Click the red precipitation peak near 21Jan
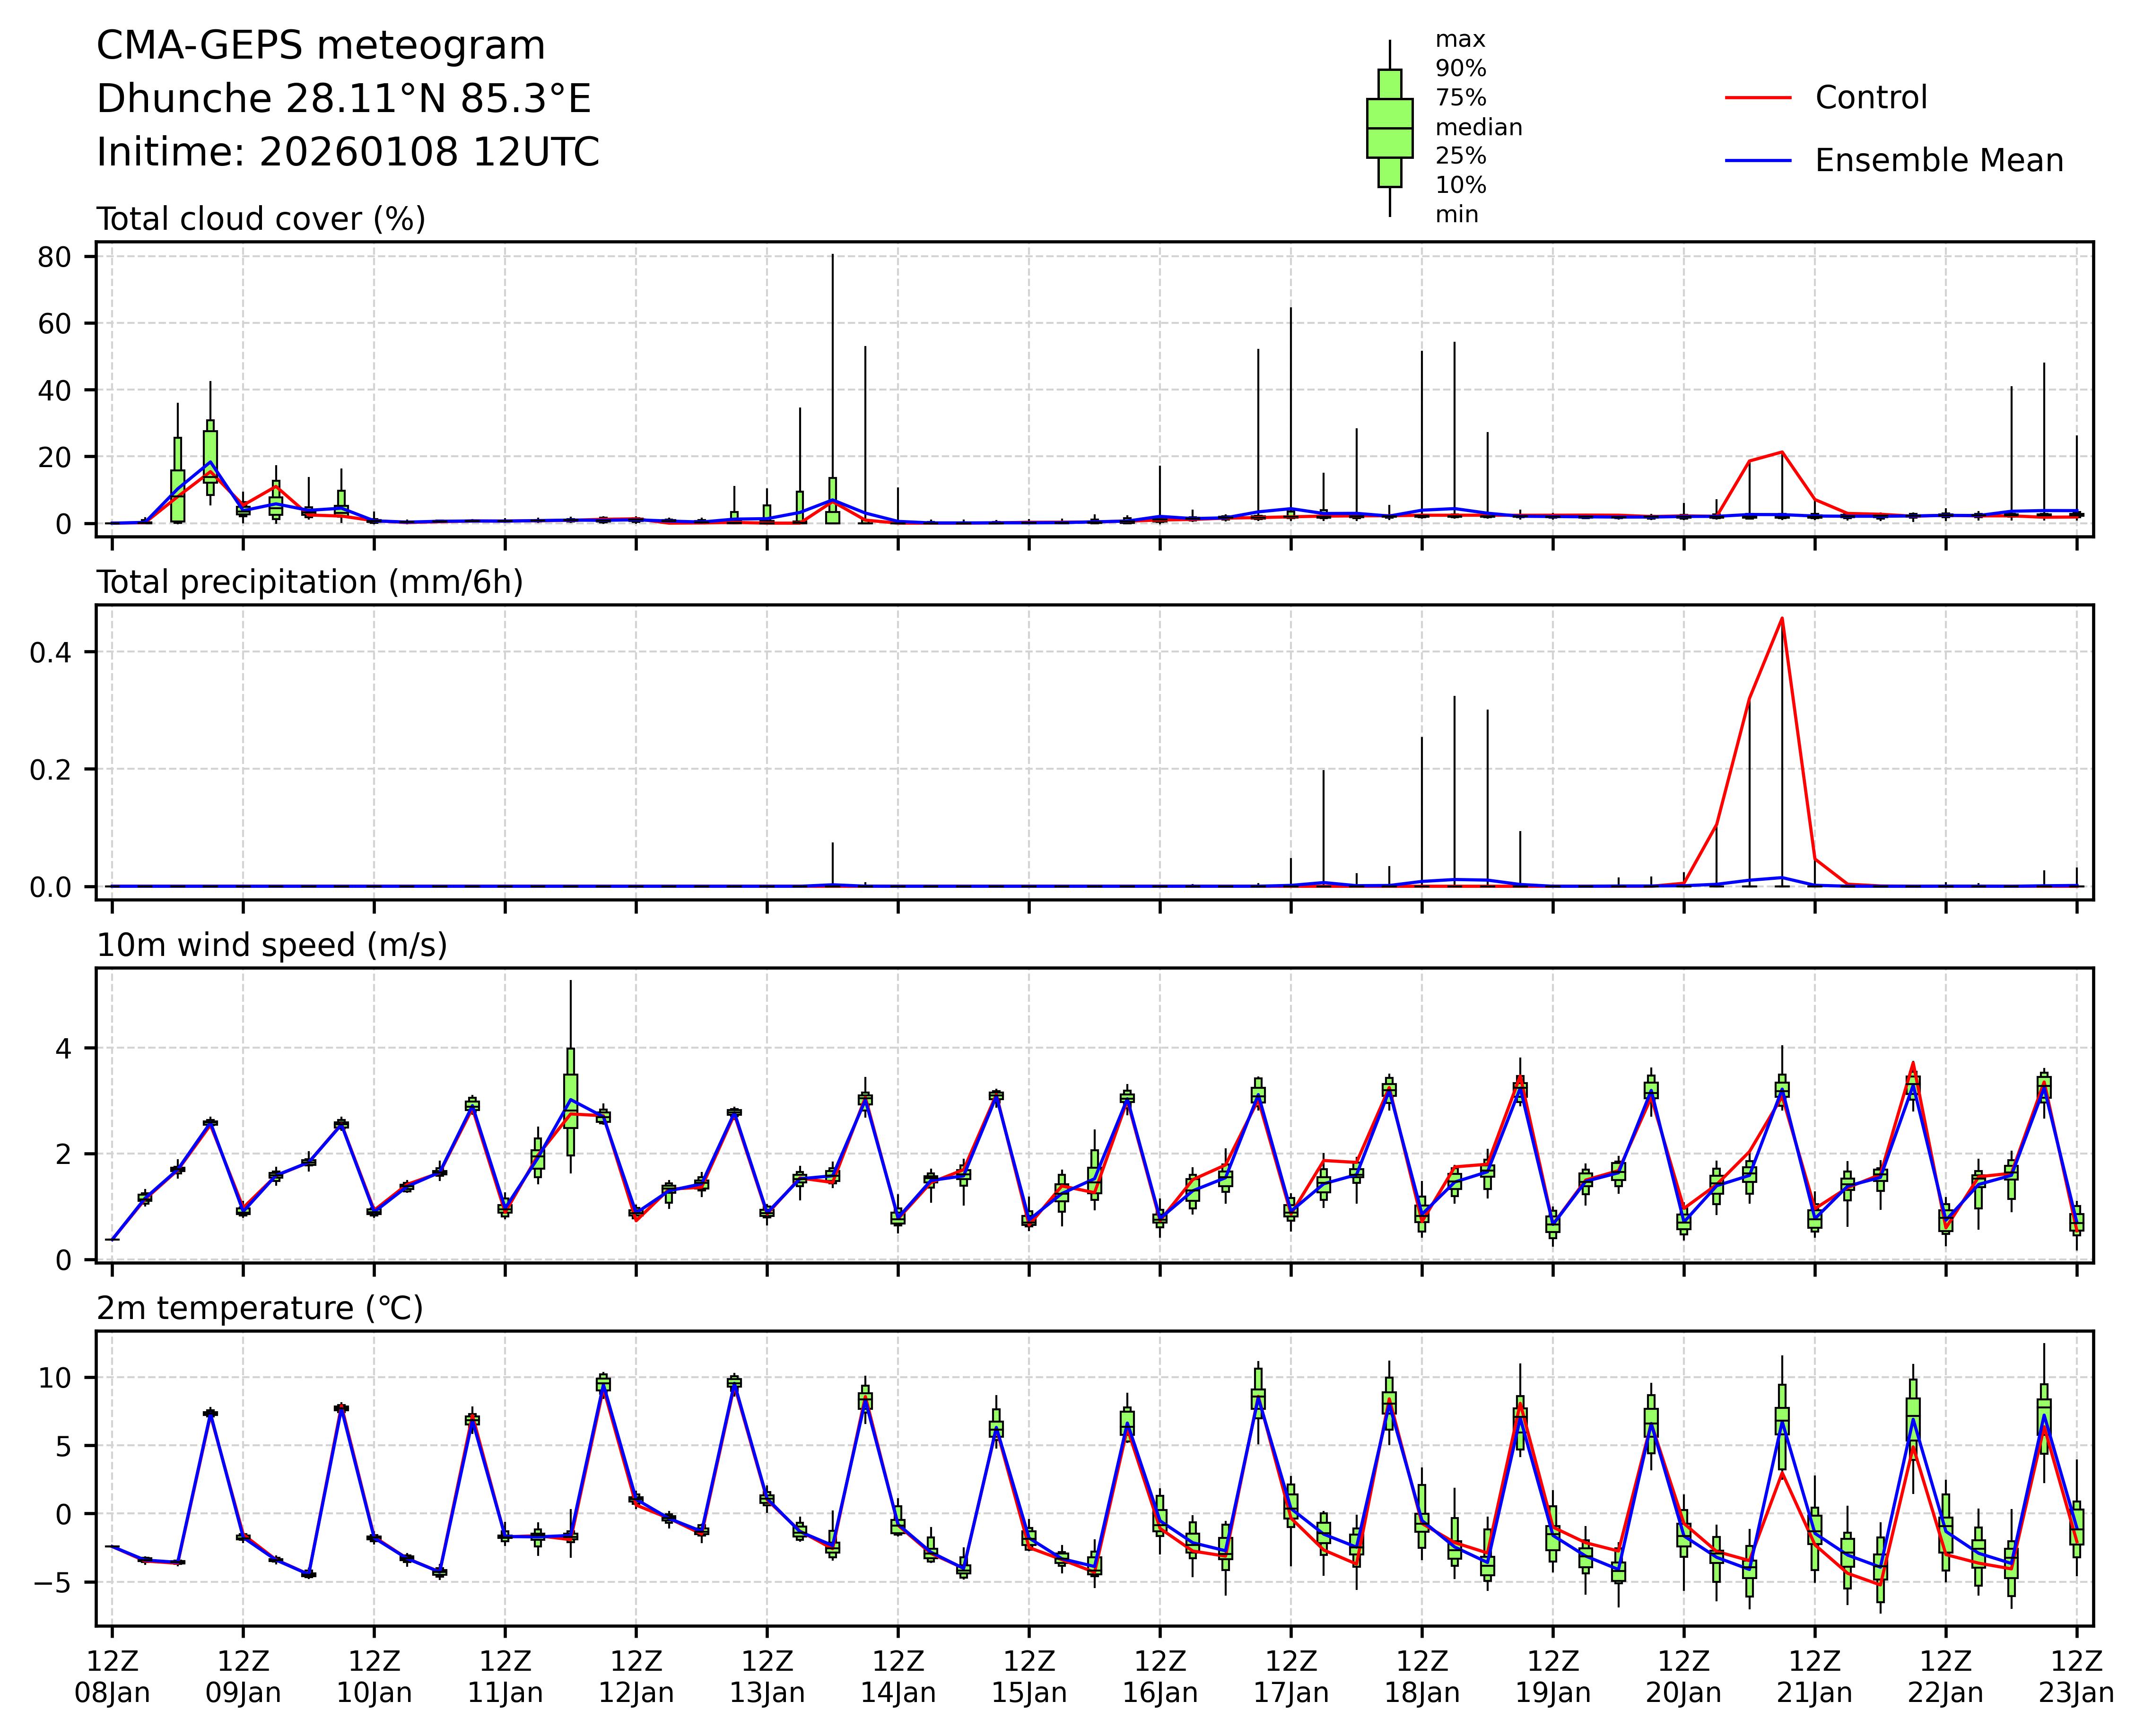 click(1781, 619)
